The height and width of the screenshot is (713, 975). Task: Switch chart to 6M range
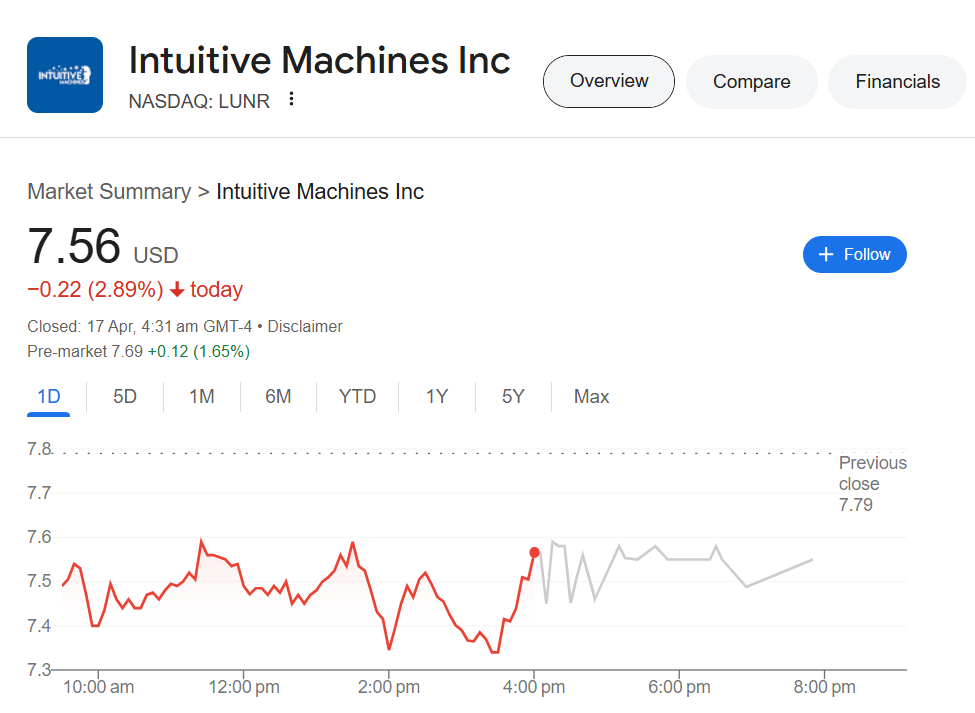(278, 397)
